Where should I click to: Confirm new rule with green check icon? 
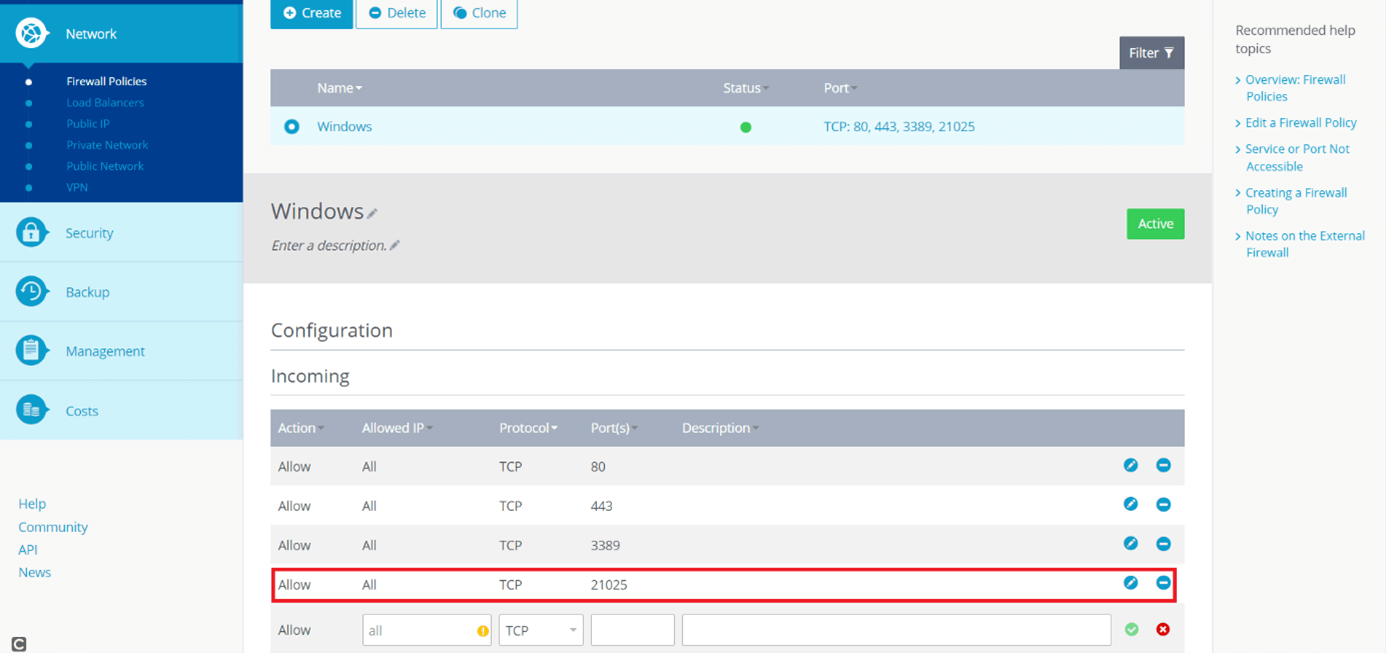coord(1131,629)
